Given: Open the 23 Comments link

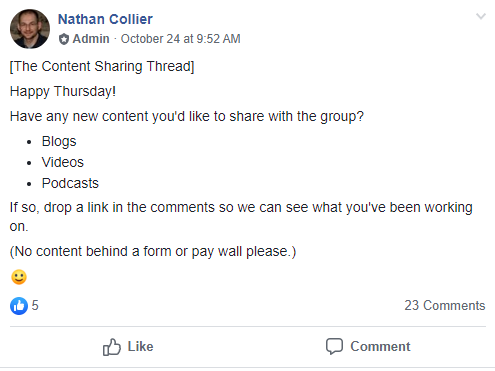Looking at the screenshot, I should pos(445,305).
